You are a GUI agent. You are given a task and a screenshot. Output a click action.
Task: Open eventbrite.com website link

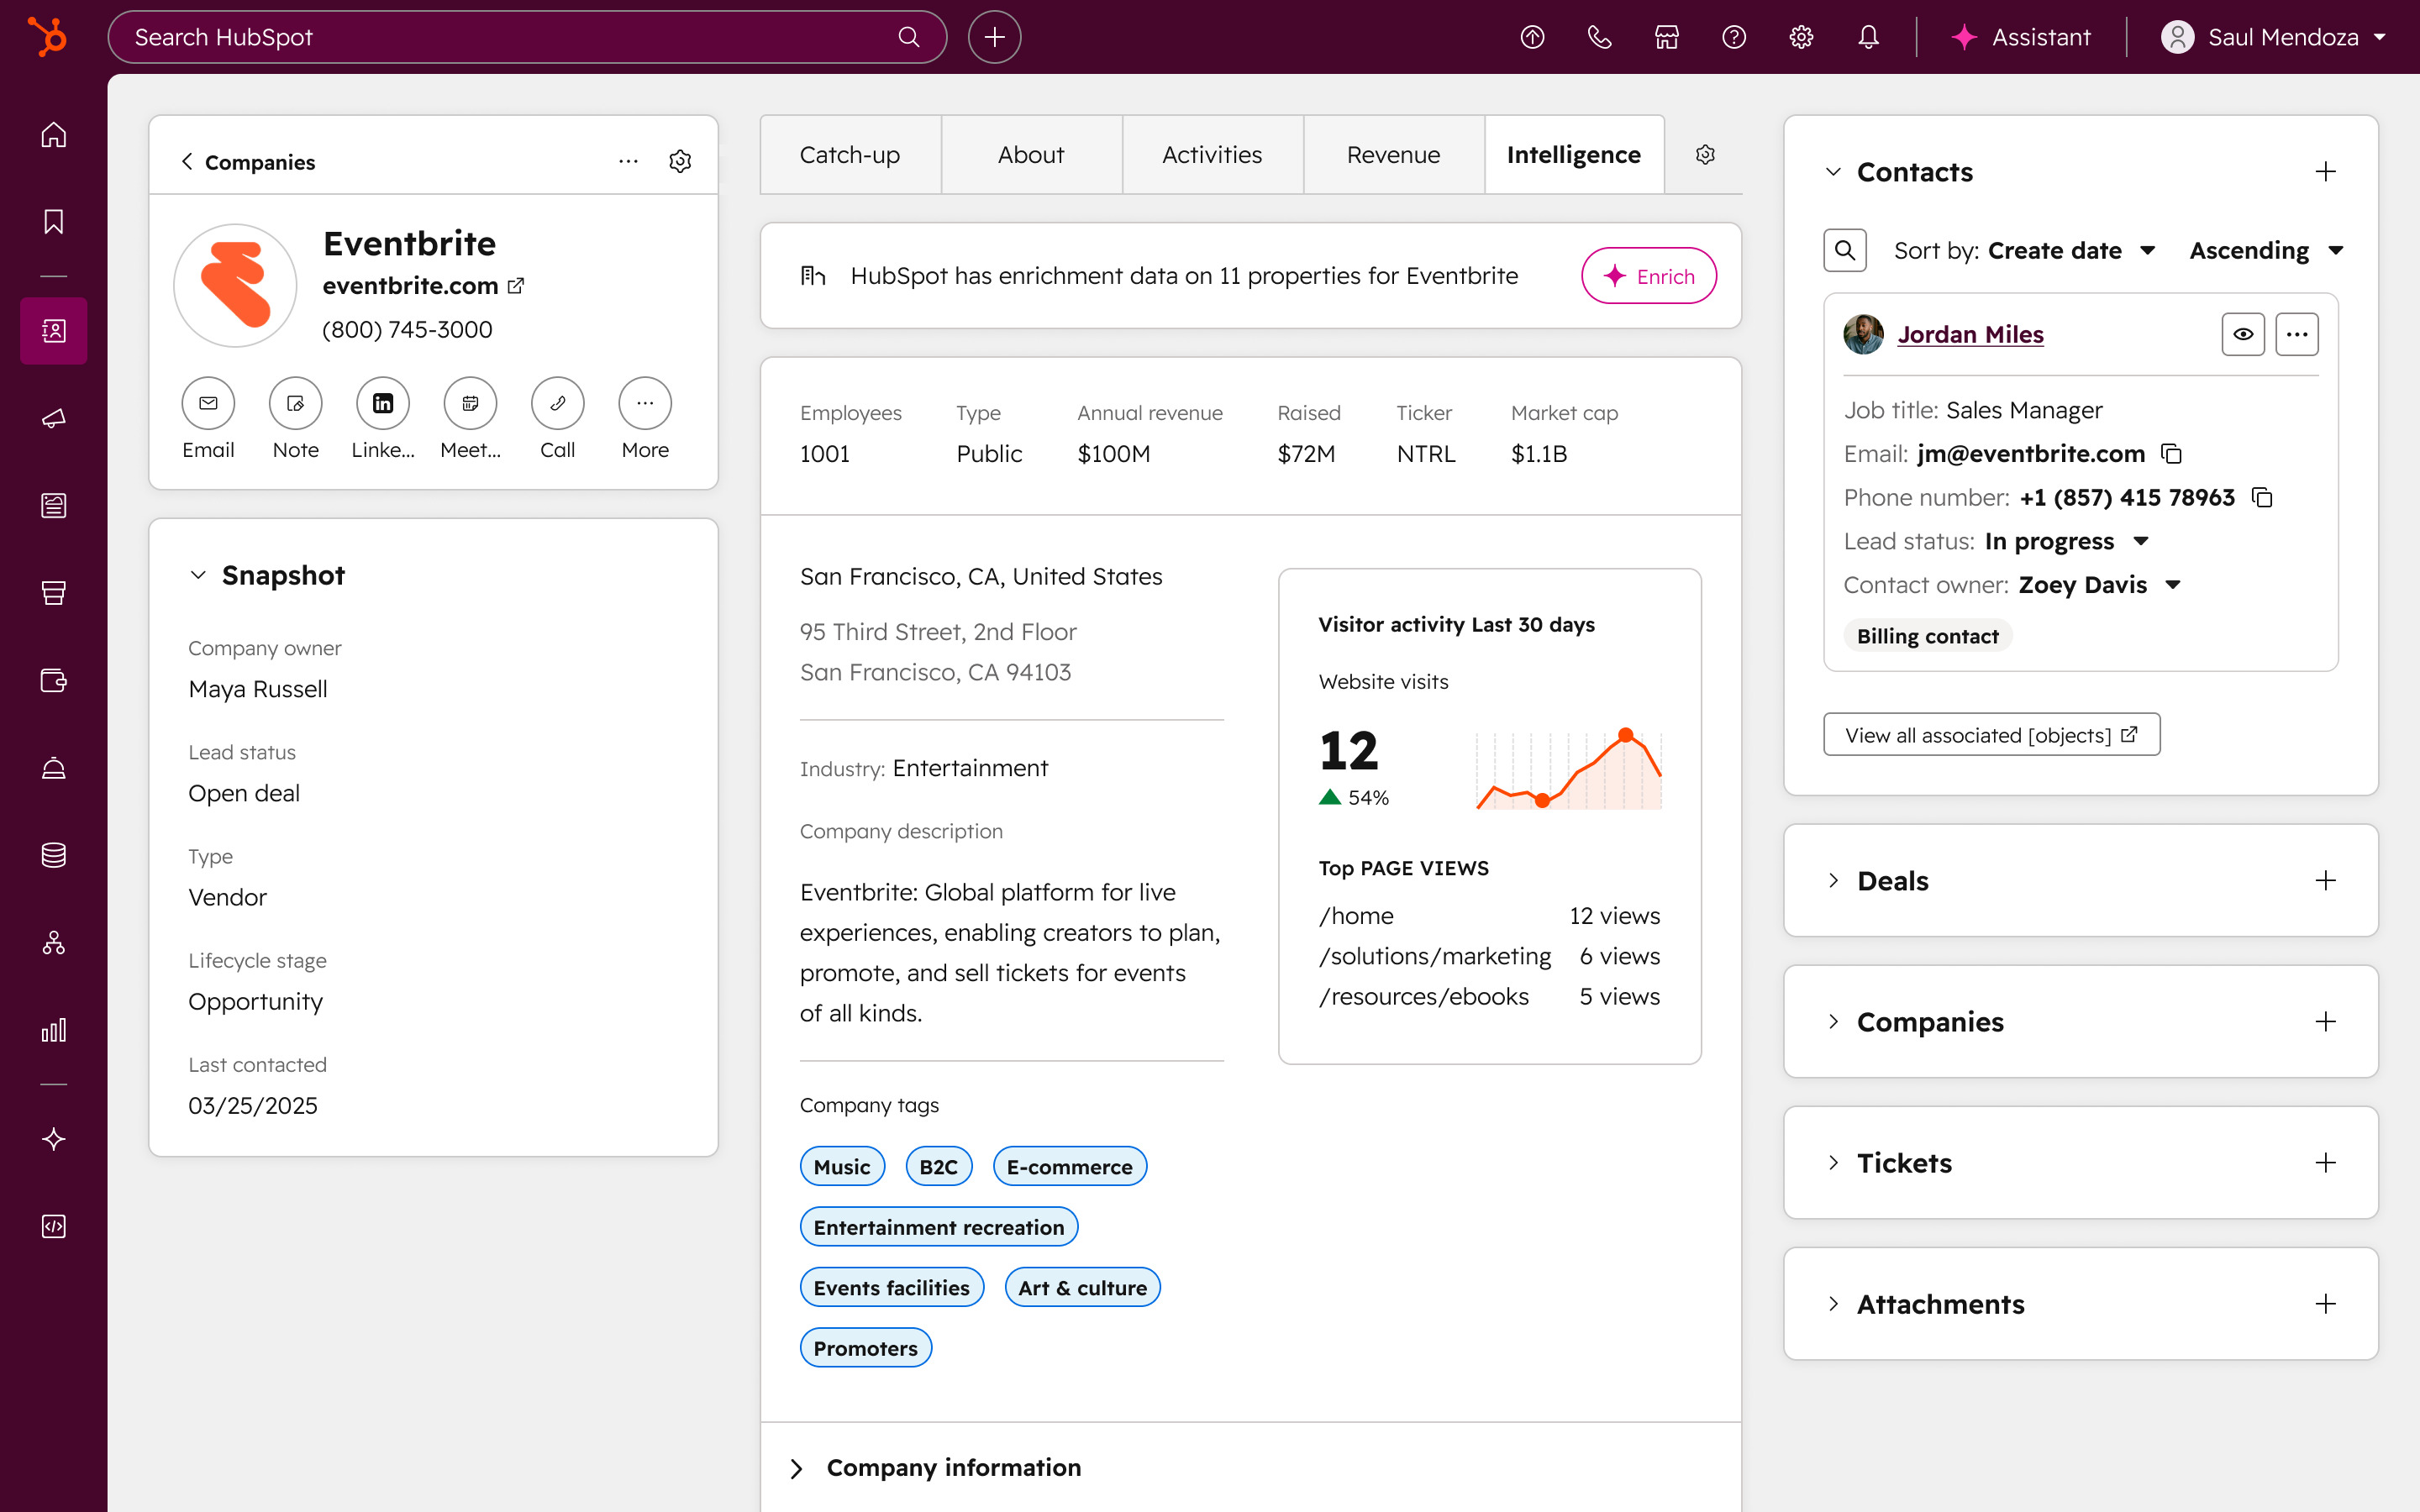click(423, 286)
